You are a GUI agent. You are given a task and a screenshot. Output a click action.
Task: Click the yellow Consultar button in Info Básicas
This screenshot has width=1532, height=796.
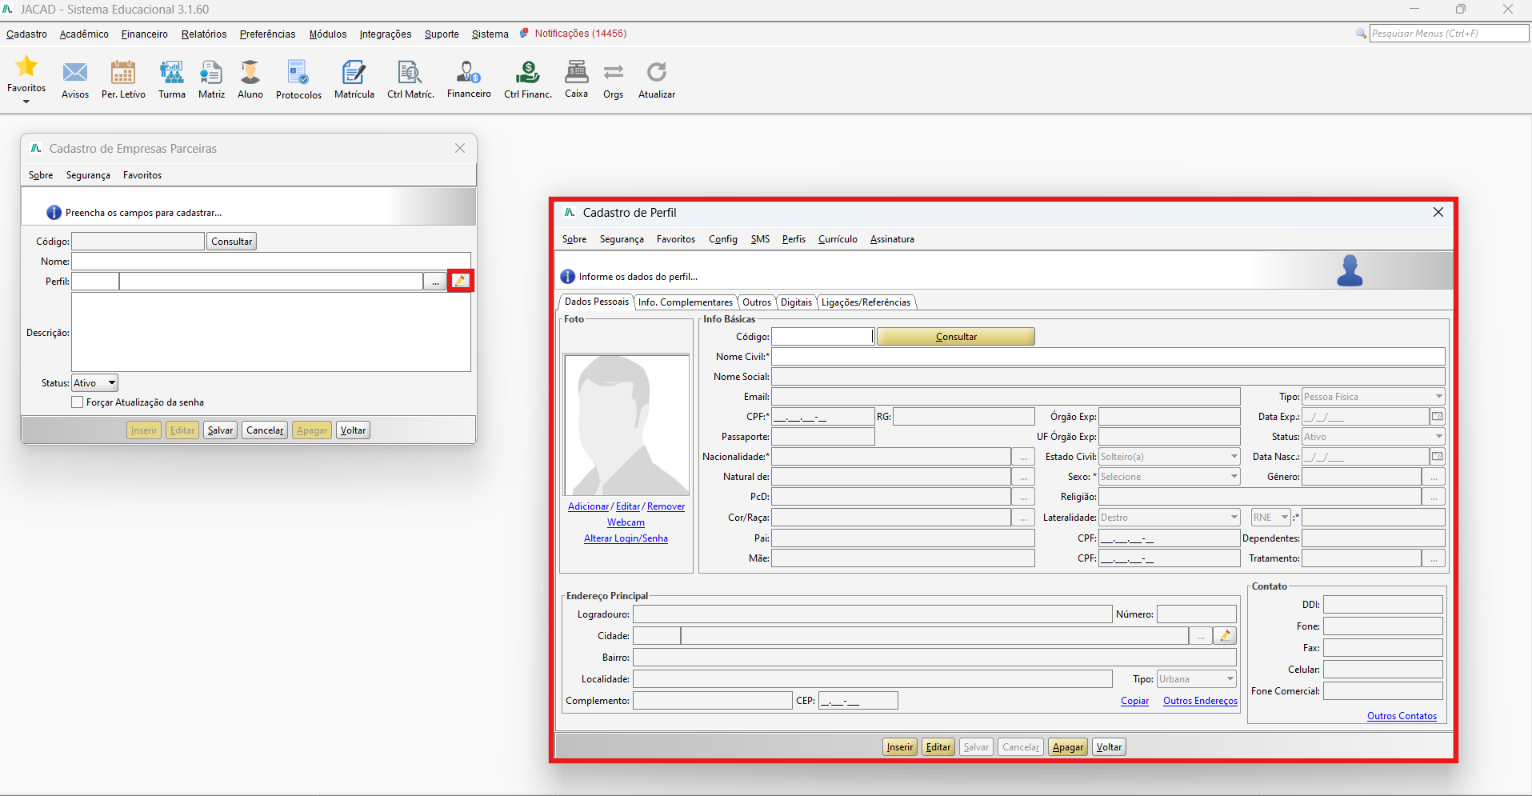(956, 337)
